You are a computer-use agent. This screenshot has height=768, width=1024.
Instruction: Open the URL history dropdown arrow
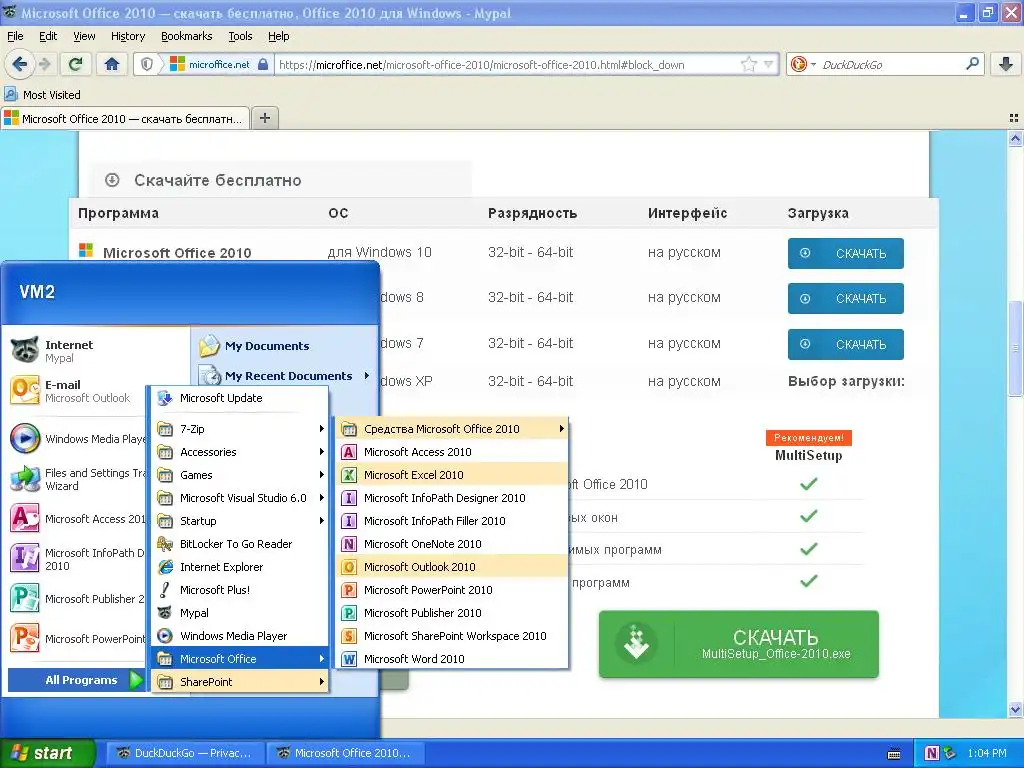[x=769, y=64]
